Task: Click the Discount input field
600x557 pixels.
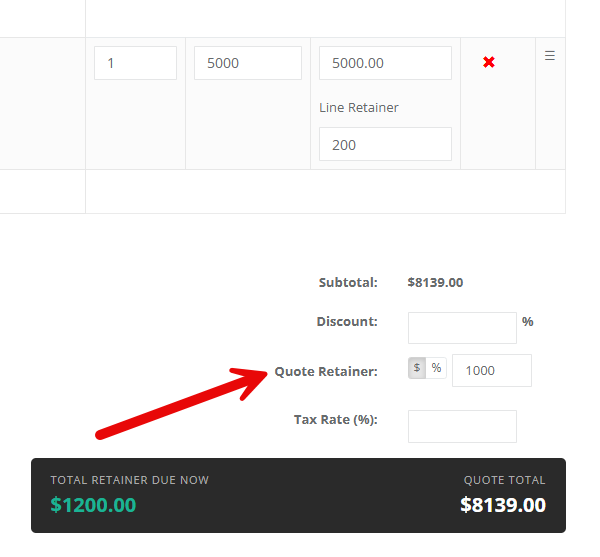Action: (x=462, y=328)
